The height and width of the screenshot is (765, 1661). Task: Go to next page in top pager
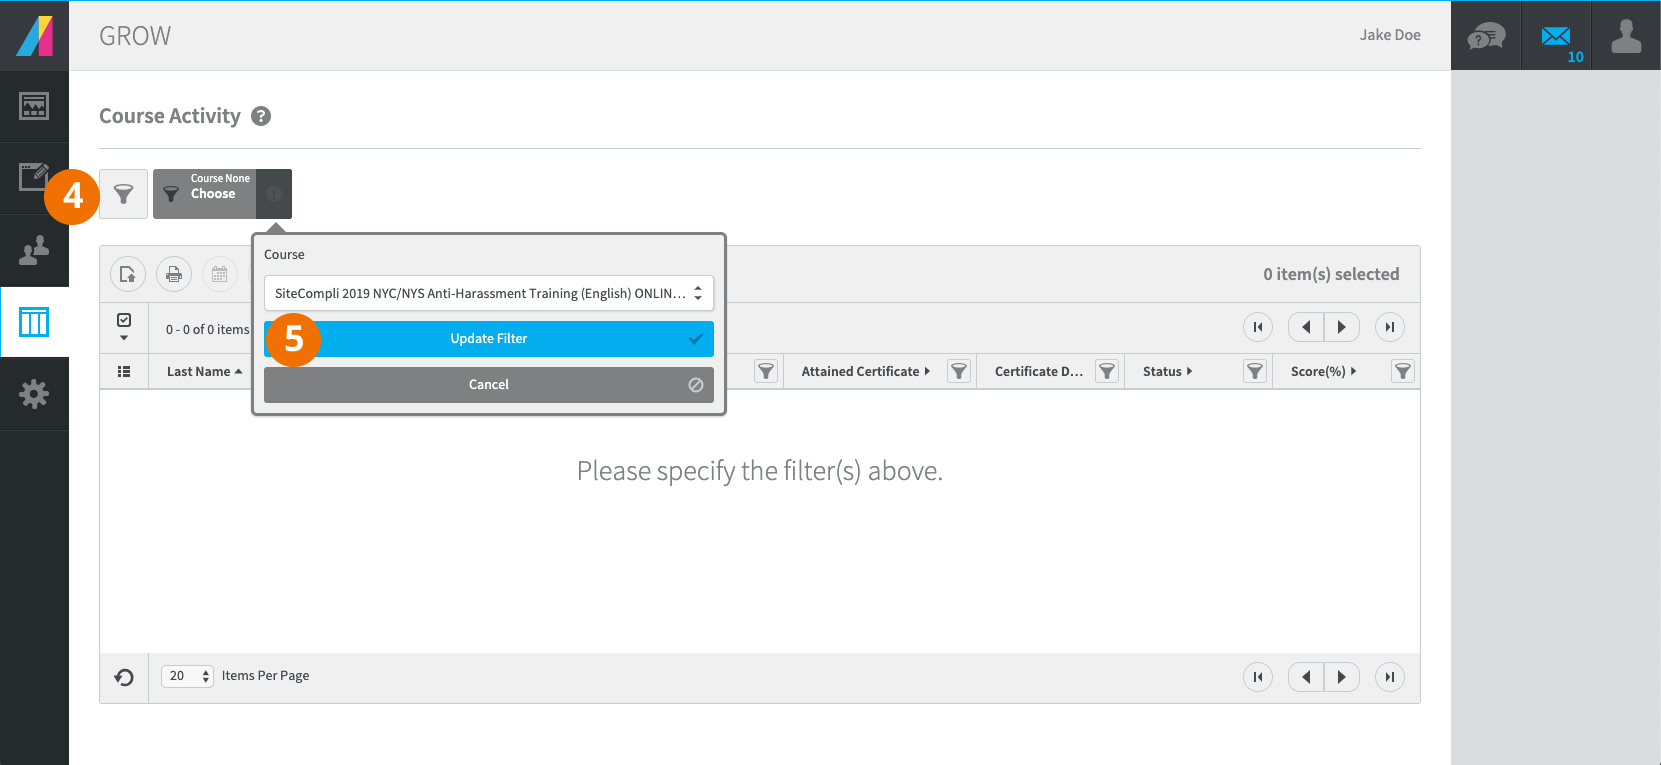click(1342, 327)
